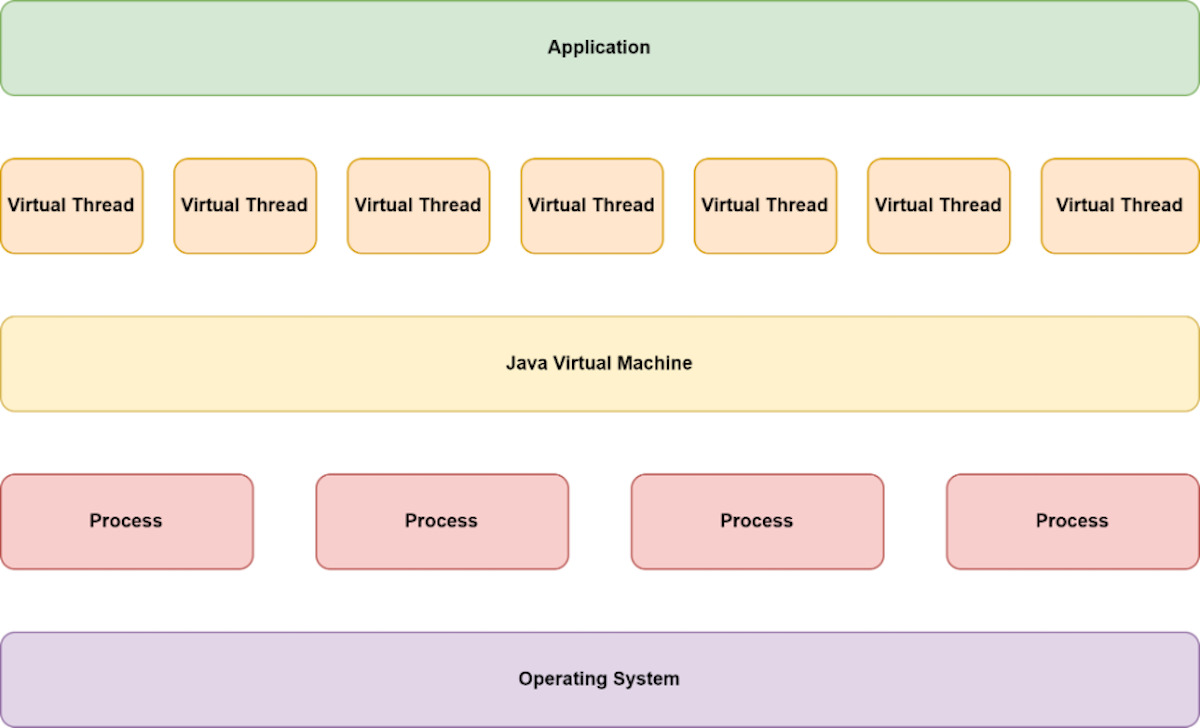This screenshot has width=1200, height=728.
Task: Select the Java Virtual Machine label text
Action: click(x=598, y=363)
